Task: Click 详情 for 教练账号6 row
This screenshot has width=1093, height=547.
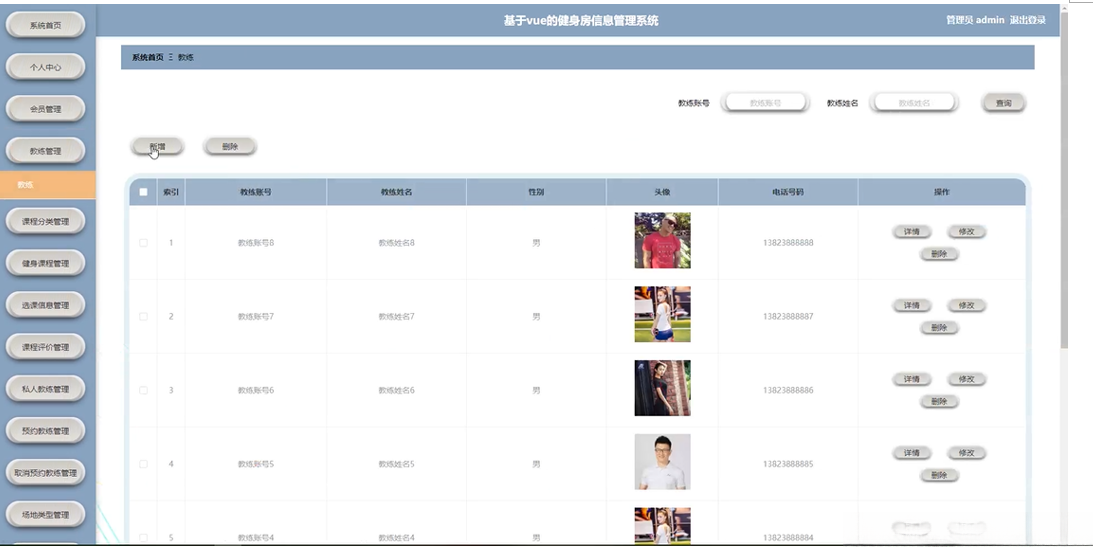Action: (x=912, y=379)
